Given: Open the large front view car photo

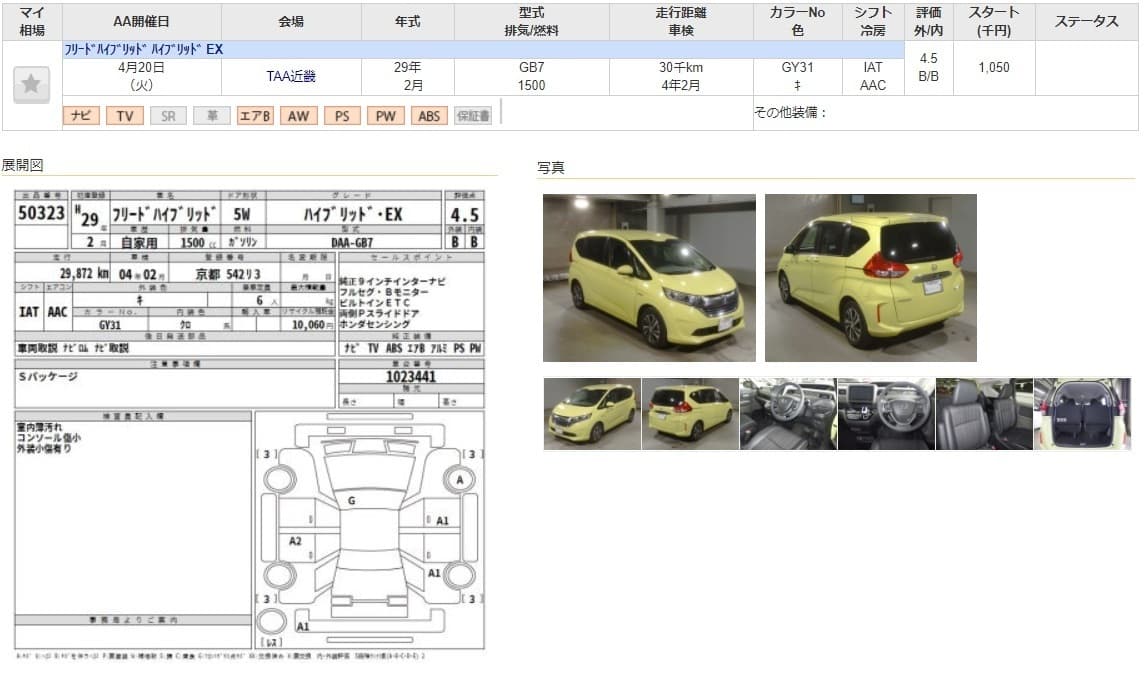Looking at the screenshot, I should [x=649, y=277].
